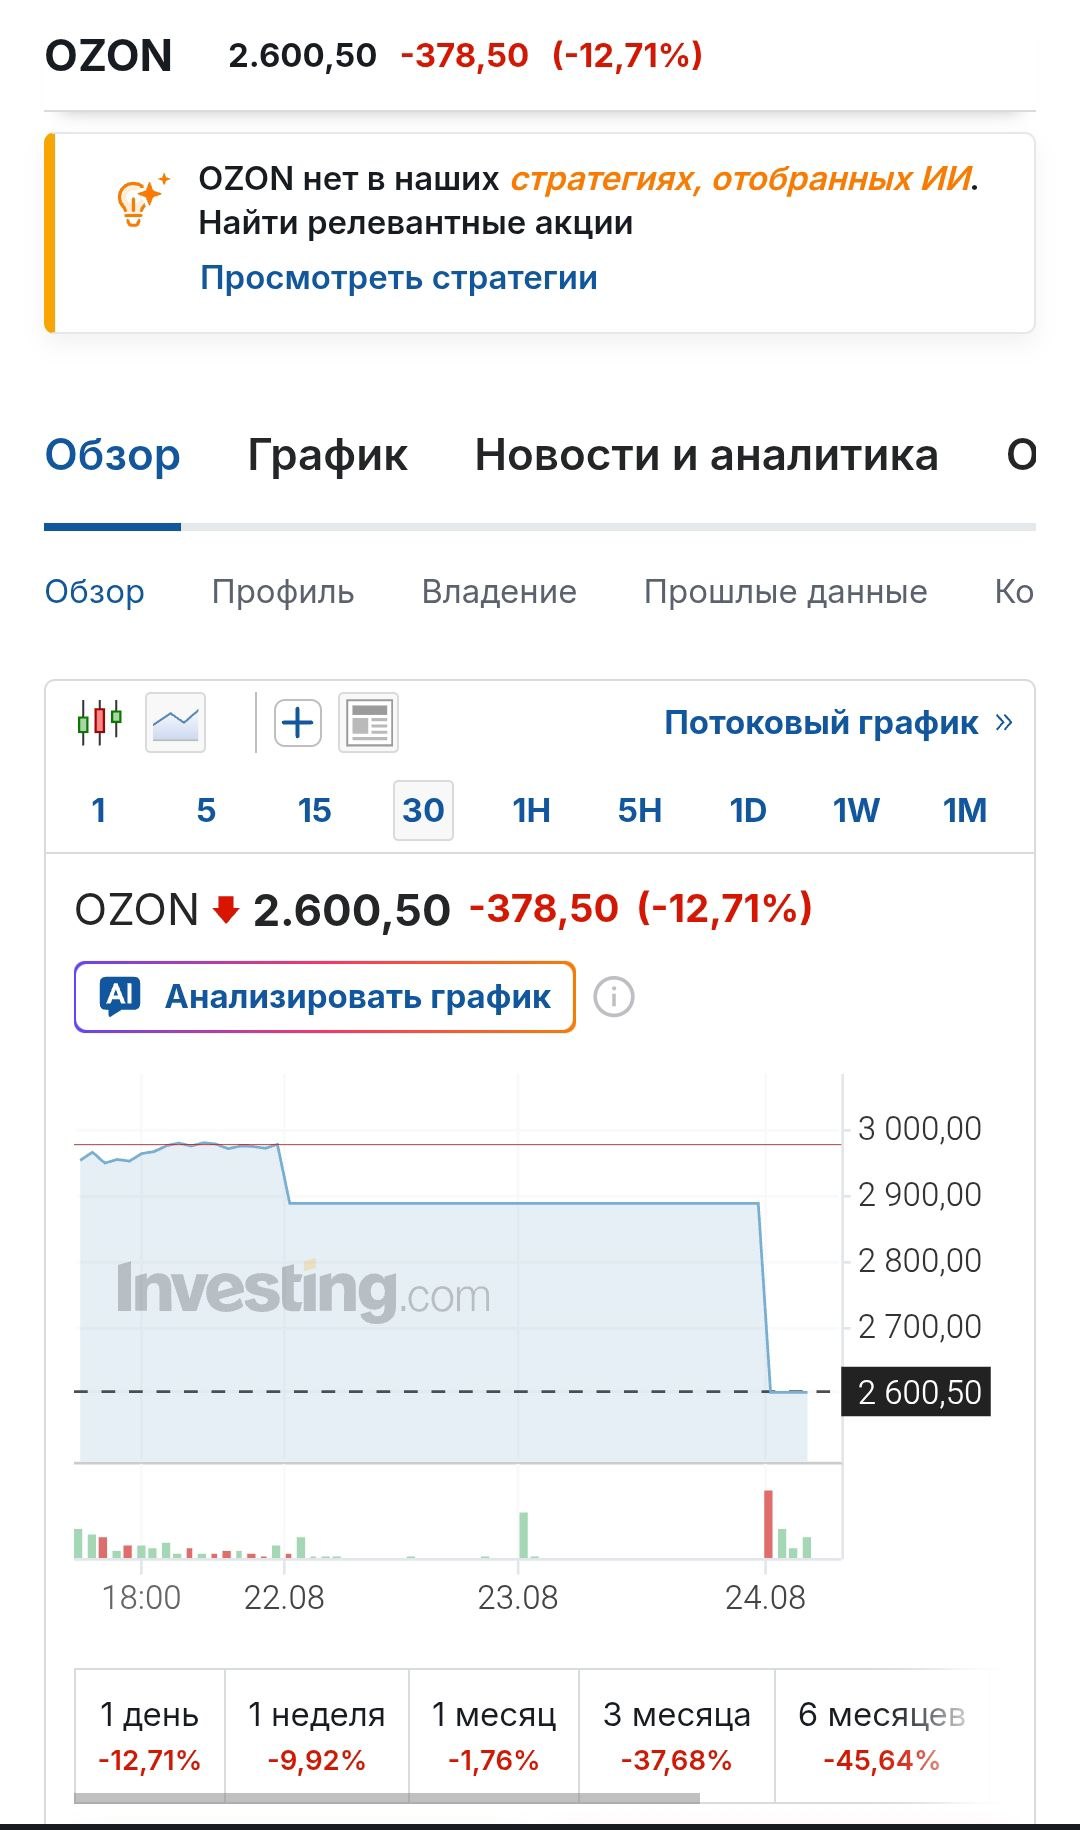Click the red down arrow next to OZON price

click(227, 909)
